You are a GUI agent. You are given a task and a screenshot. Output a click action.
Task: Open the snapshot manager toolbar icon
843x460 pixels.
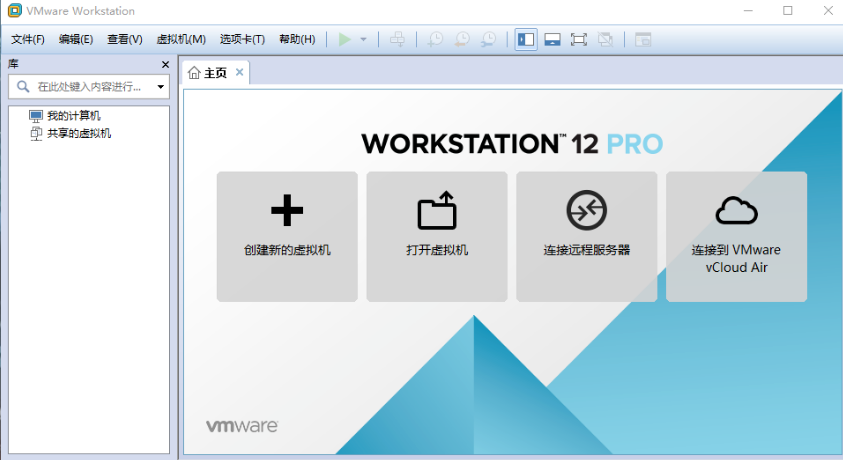488,39
